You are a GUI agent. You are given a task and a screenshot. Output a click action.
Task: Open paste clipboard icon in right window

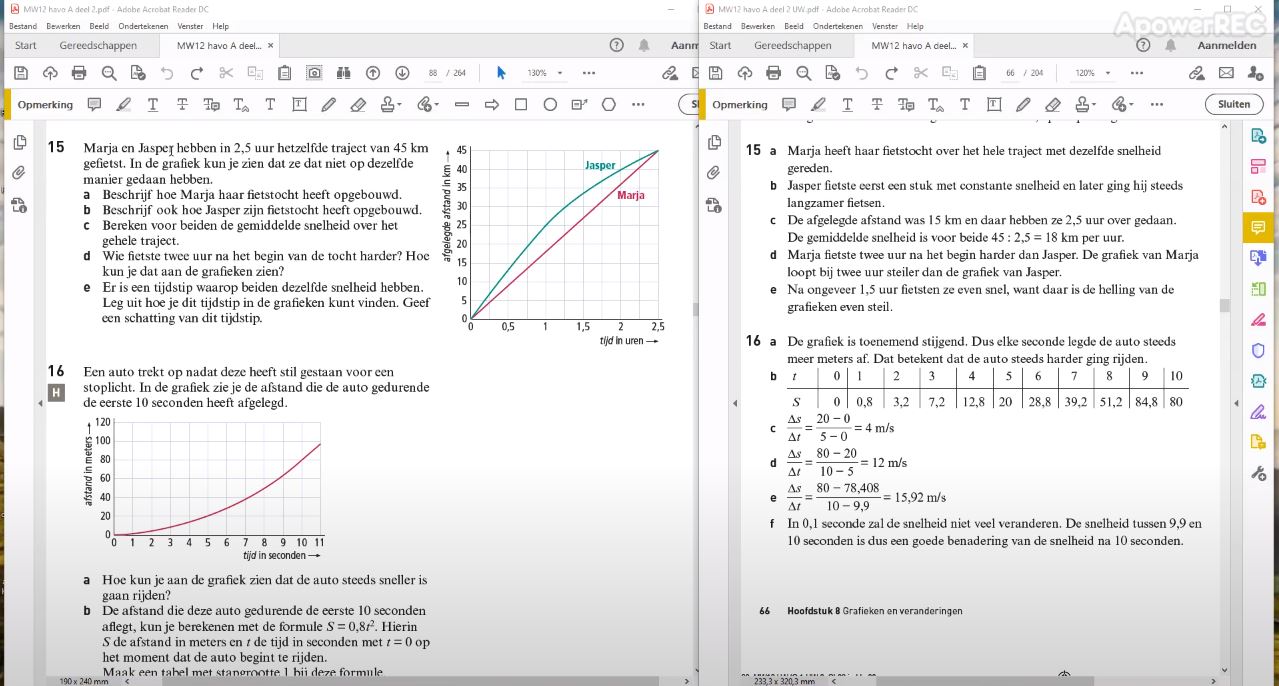979,73
